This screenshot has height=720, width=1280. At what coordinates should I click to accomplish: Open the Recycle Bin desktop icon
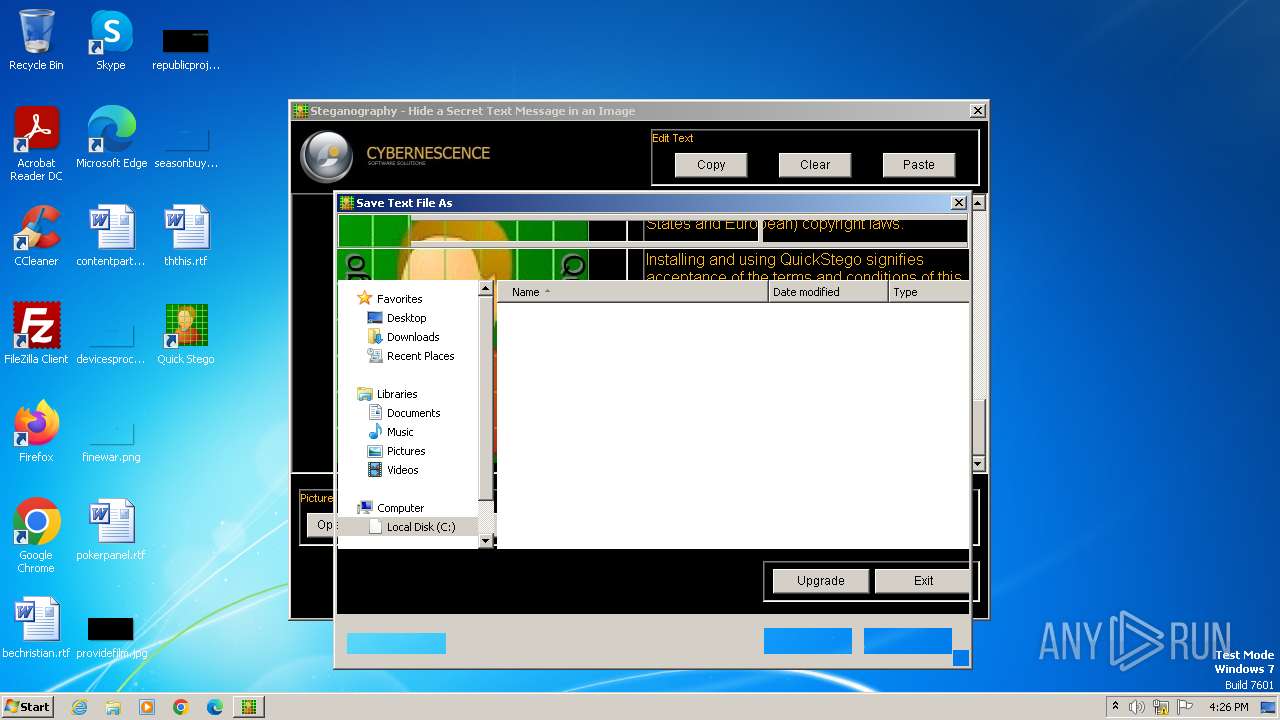[x=36, y=42]
